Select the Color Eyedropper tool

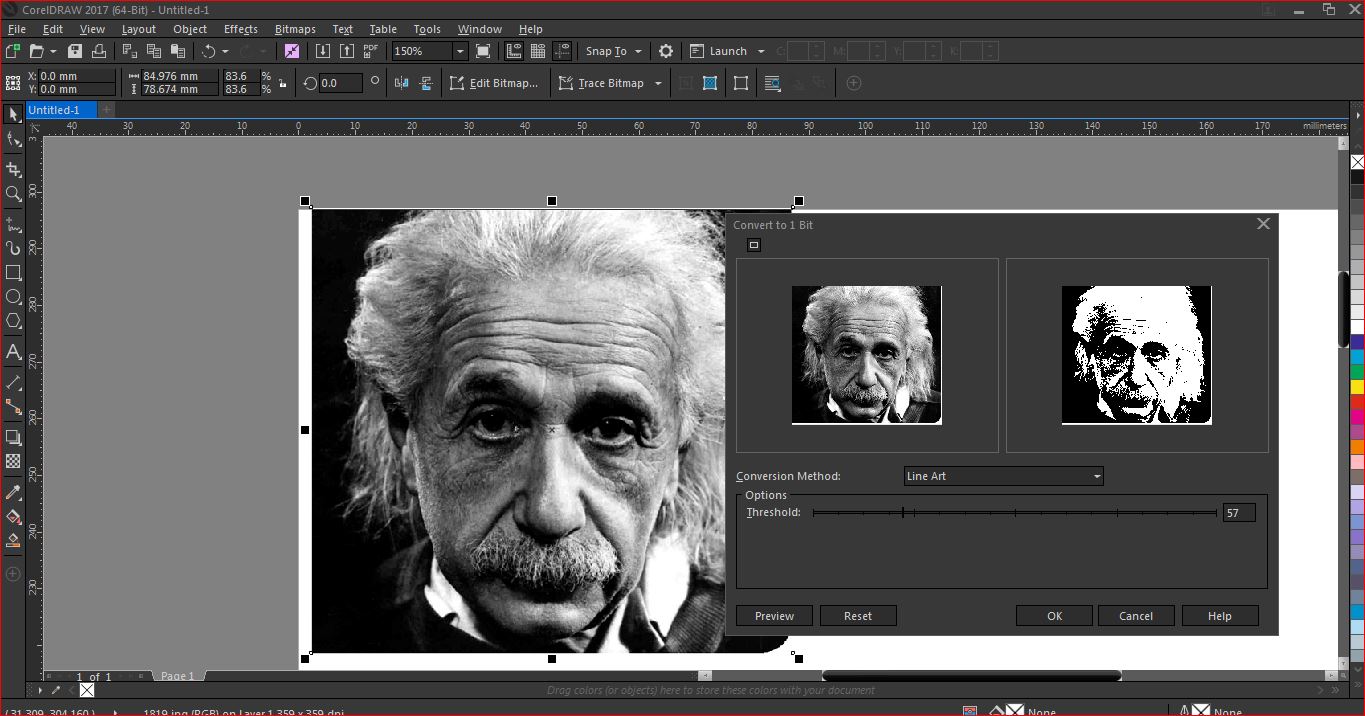pyautogui.click(x=13, y=493)
